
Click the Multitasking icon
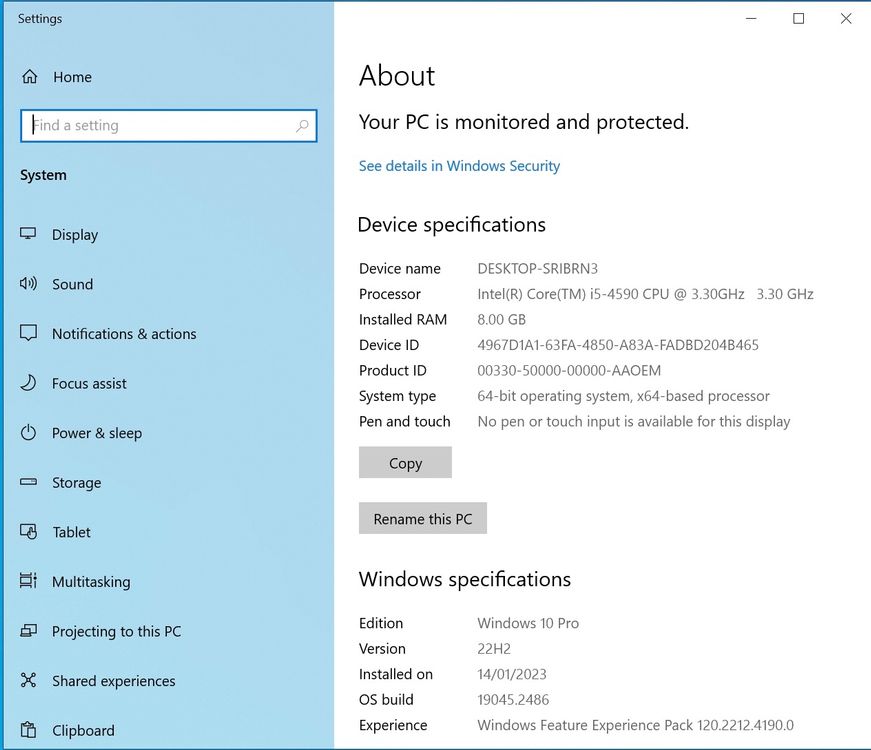click(x=29, y=582)
